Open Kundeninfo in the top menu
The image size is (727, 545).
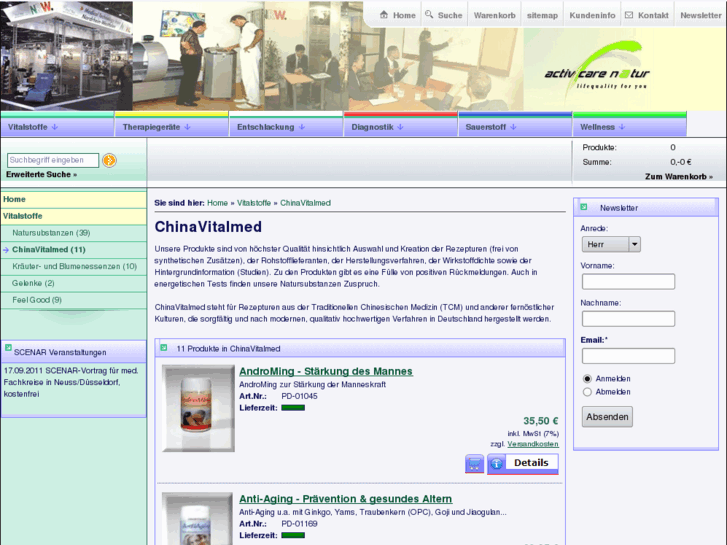pos(592,15)
